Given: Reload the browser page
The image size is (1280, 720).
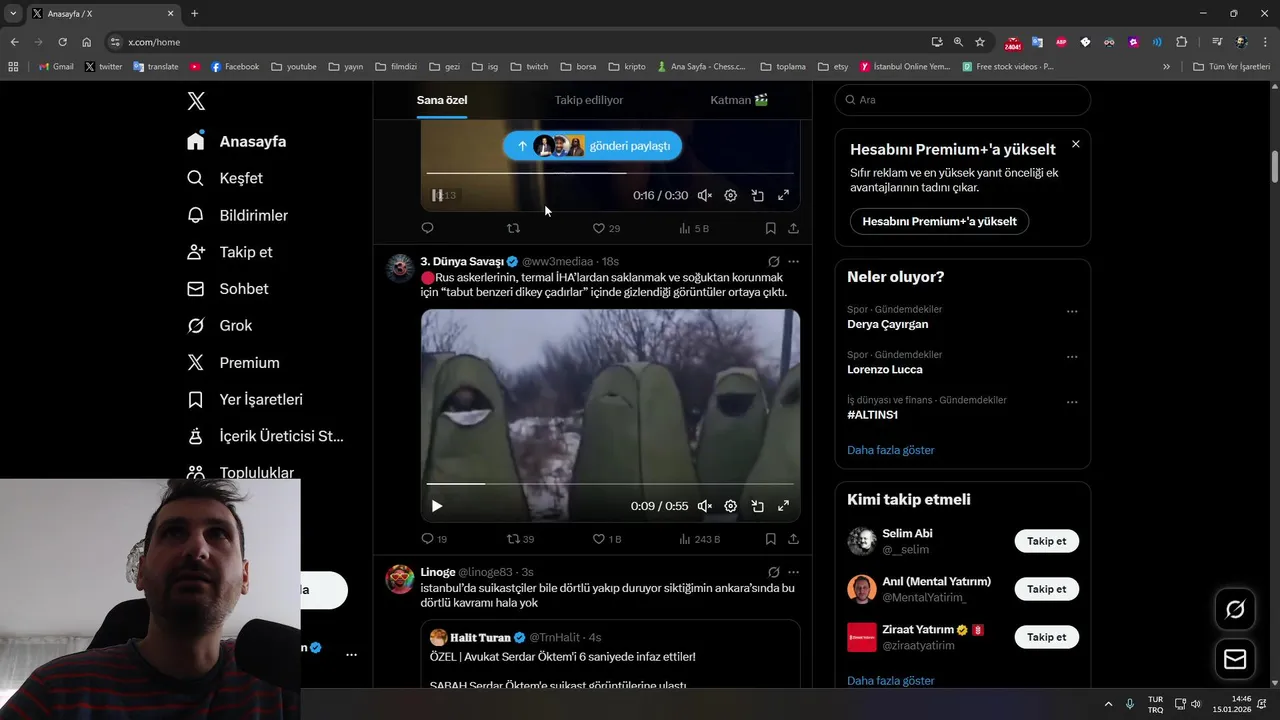Looking at the screenshot, I should tap(62, 42).
